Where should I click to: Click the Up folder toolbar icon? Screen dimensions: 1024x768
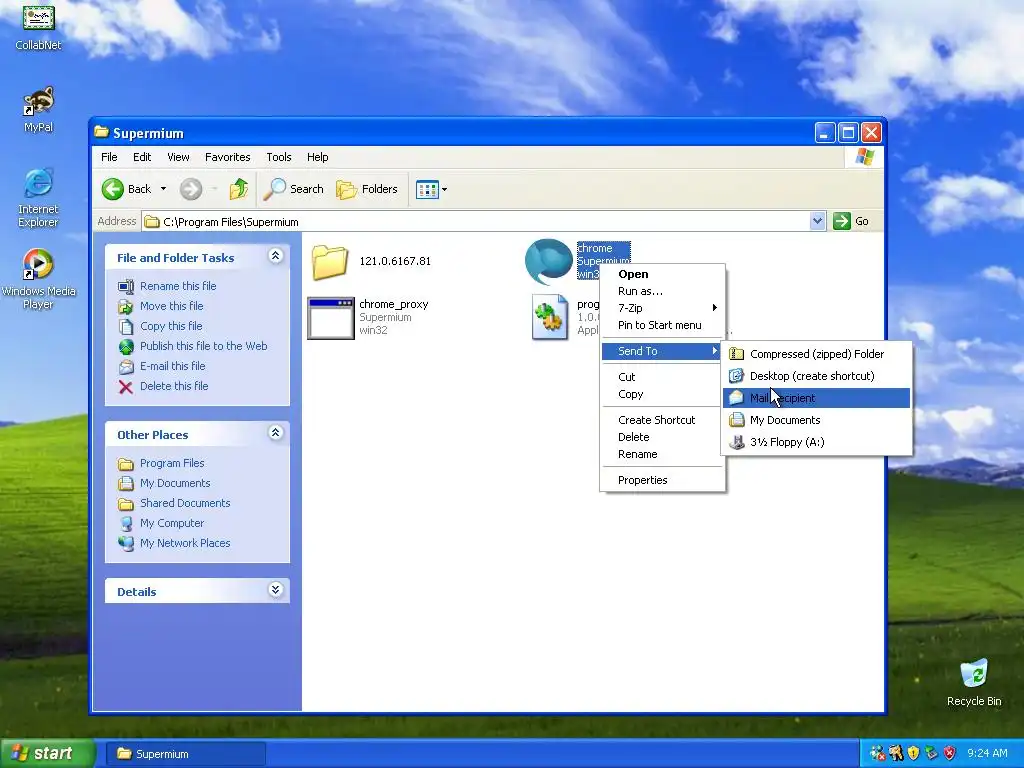[x=238, y=189]
